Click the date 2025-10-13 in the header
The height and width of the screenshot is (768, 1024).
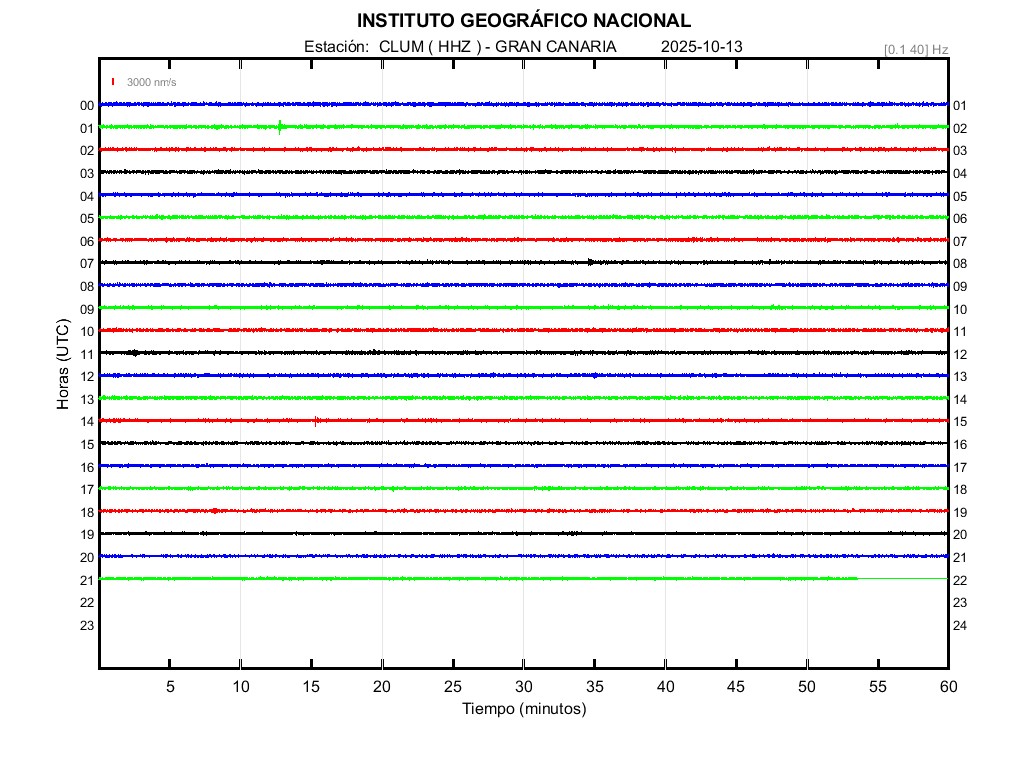701,47
